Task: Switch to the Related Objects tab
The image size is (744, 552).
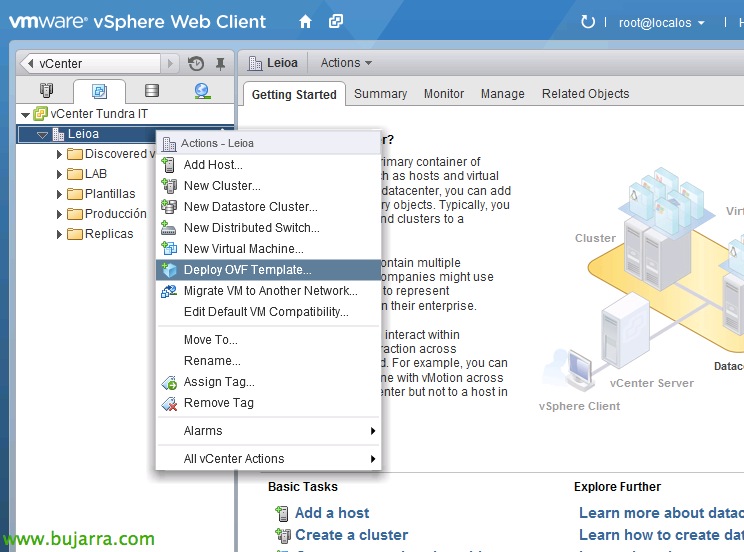Action: (586, 94)
